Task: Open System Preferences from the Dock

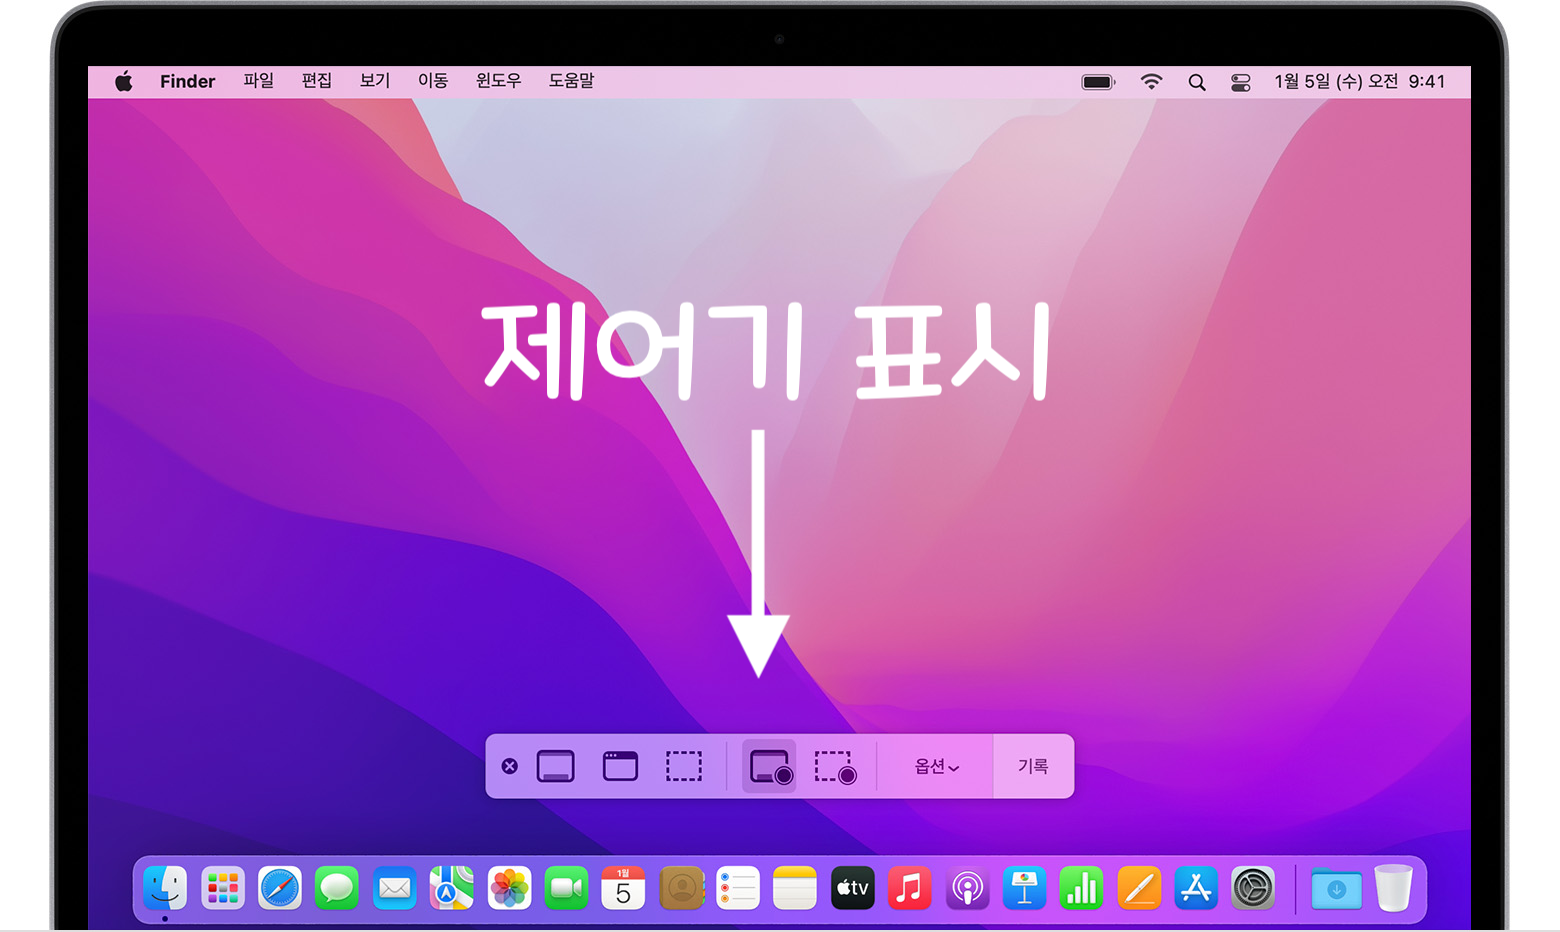Action: [1252, 888]
